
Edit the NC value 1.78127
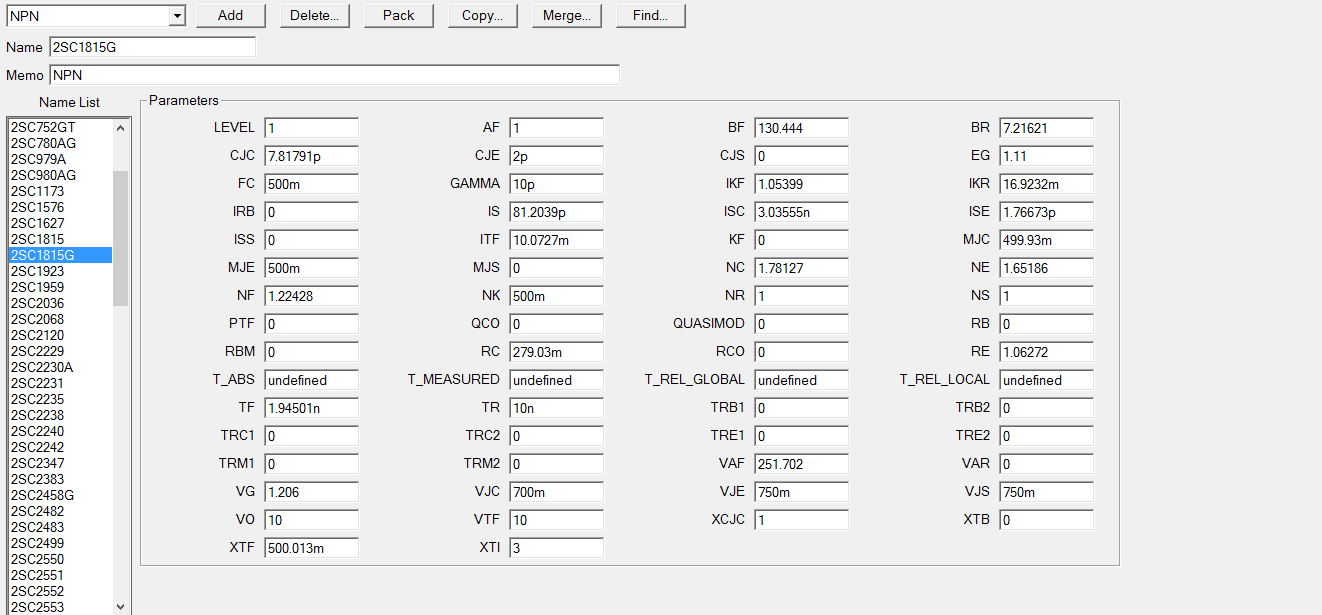coord(801,268)
